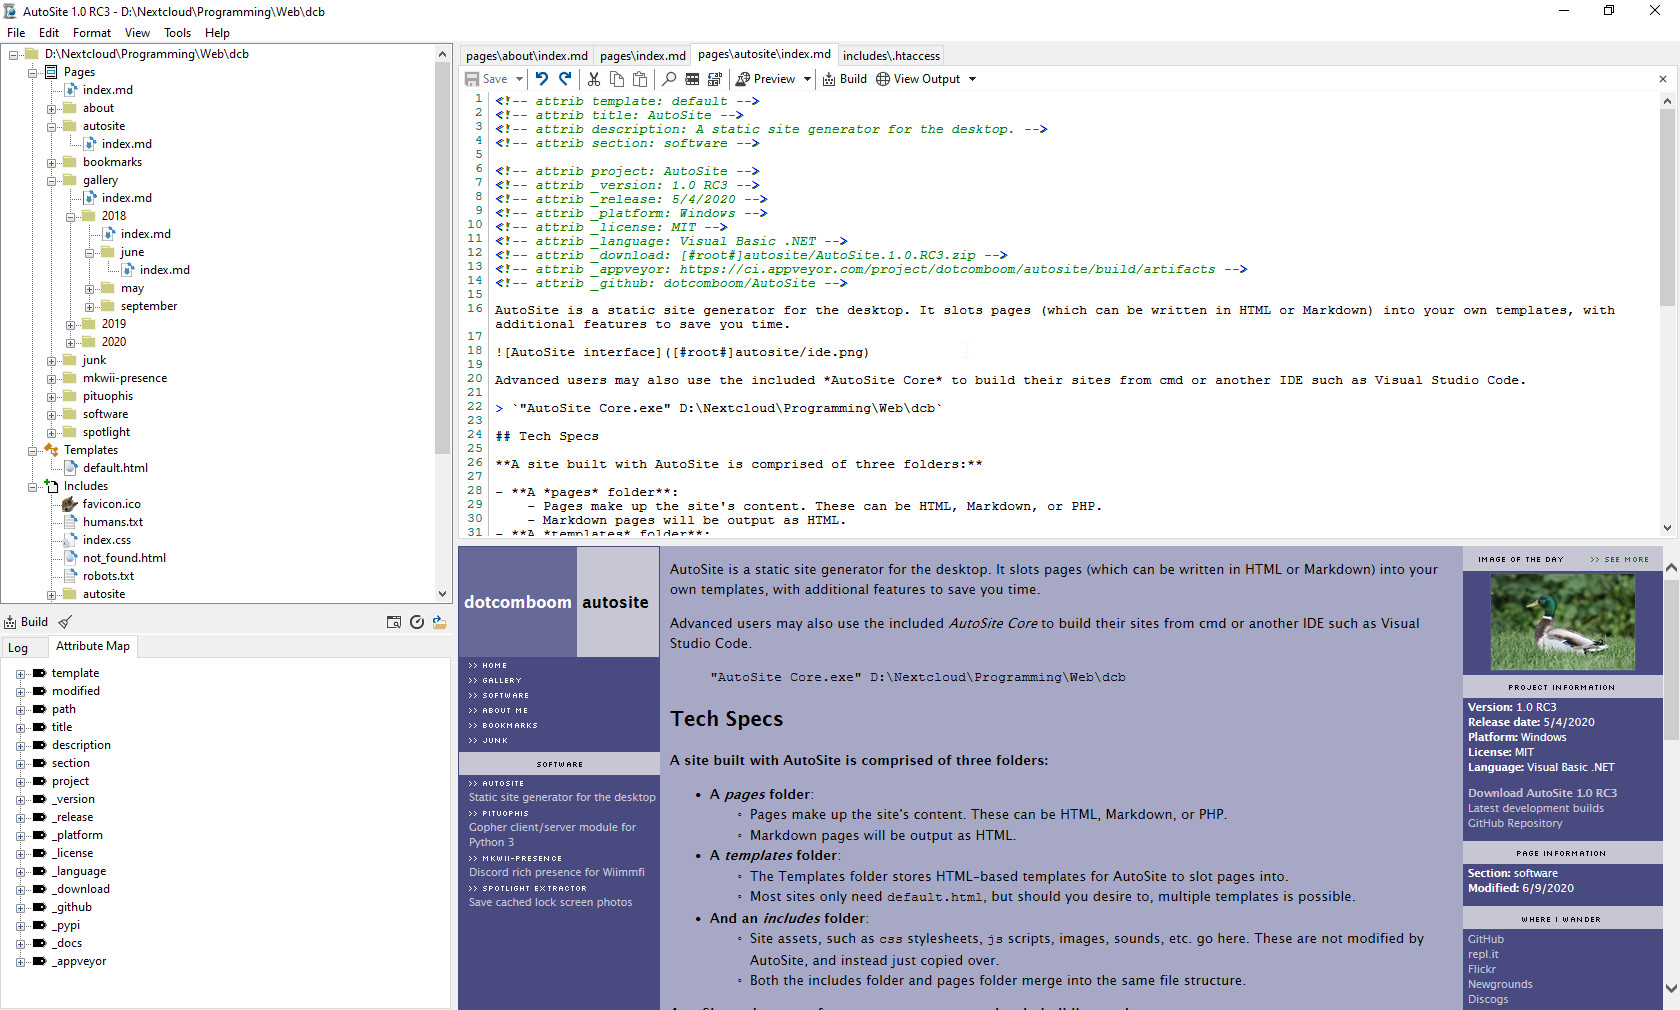Click the Build button in the lower-left panel
The width and height of the screenshot is (1680, 1010).
[x=26, y=622]
